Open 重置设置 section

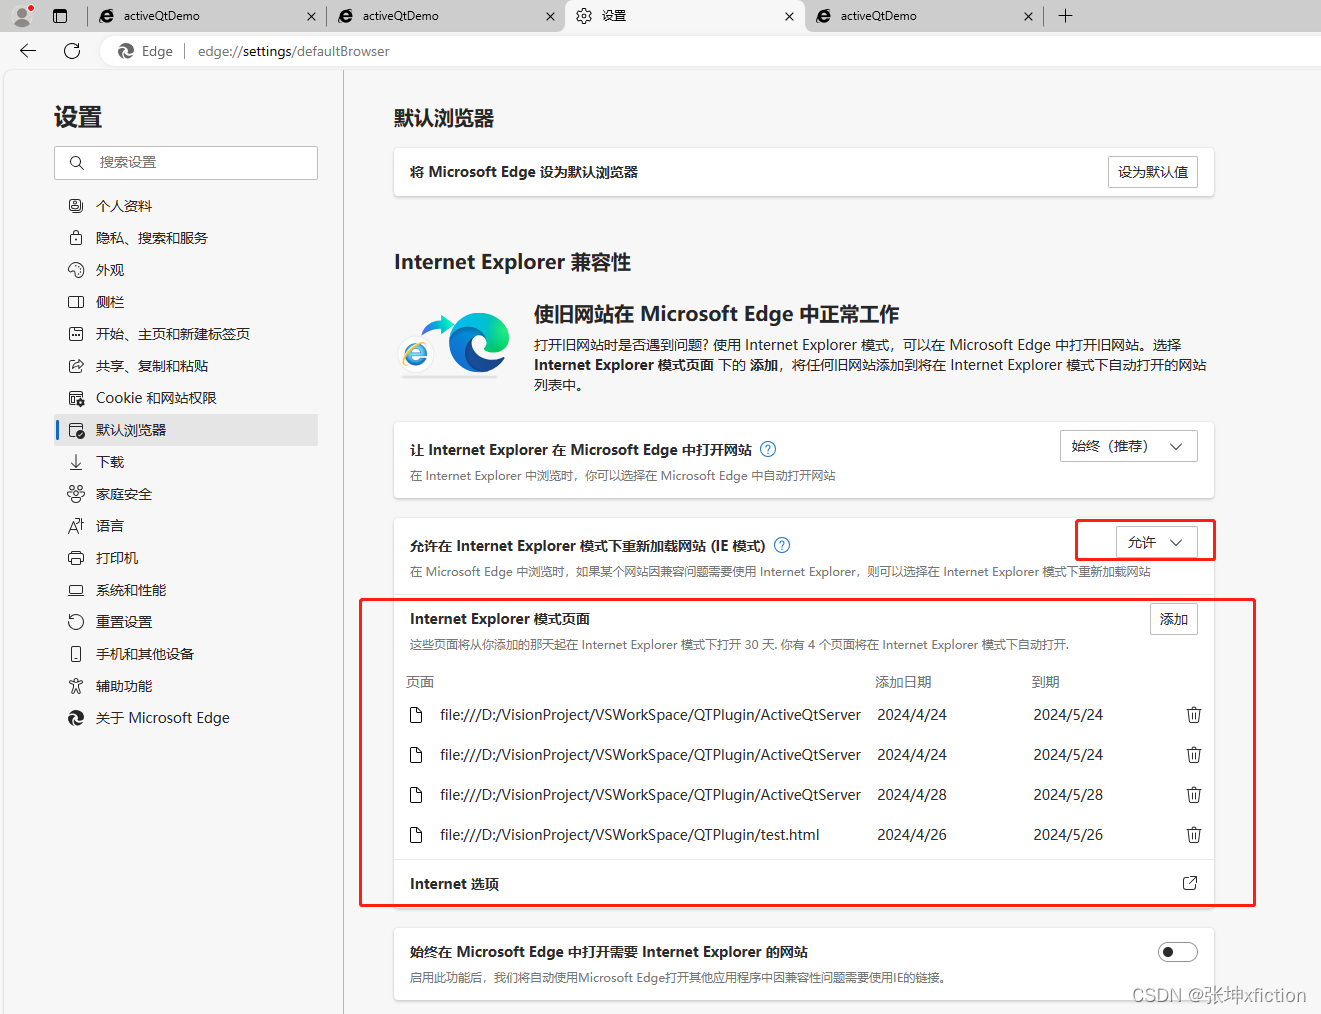point(186,622)
